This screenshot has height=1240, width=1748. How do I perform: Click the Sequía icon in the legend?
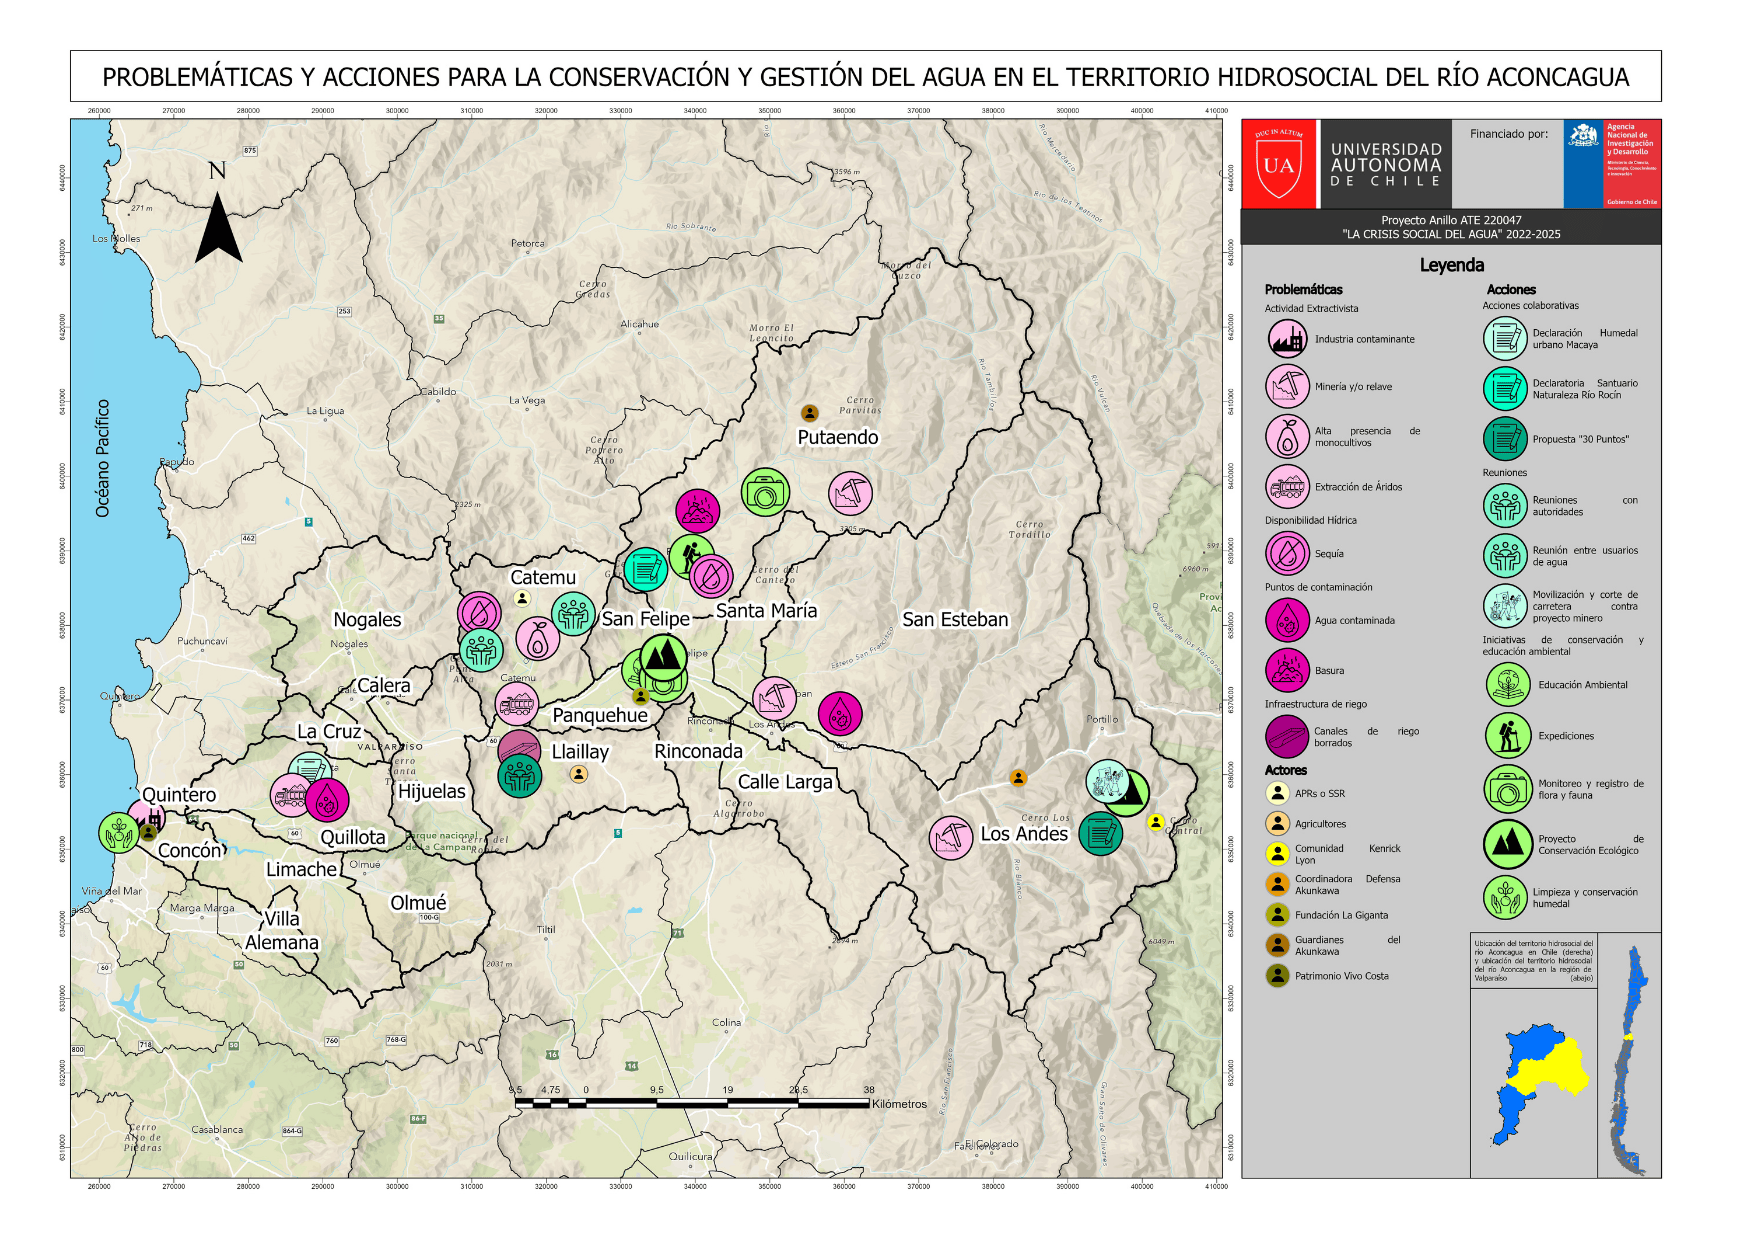click(1287, 553)
